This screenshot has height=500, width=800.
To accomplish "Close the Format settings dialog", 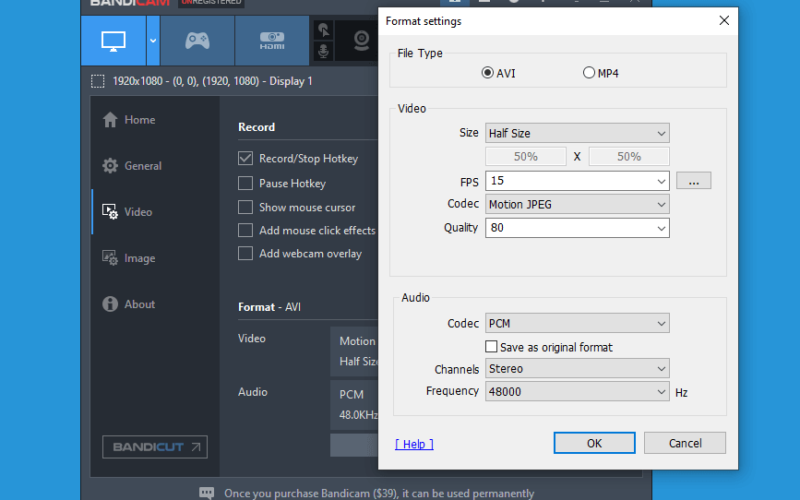I will pos(724,21).
